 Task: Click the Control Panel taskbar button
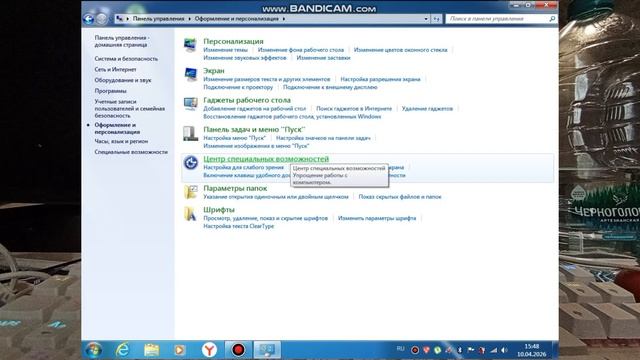[x=267, y=350]
